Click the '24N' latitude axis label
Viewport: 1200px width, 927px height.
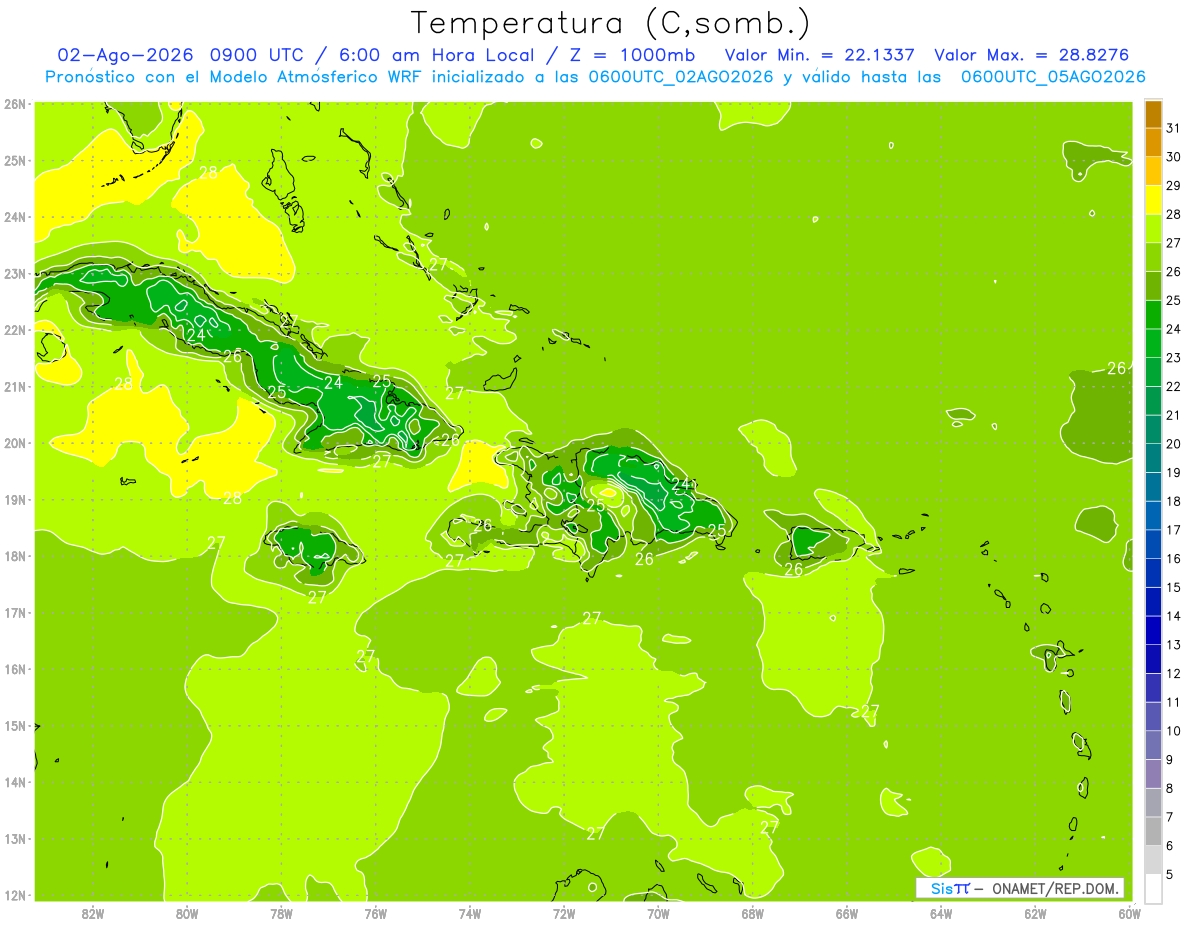click(15, 217)
